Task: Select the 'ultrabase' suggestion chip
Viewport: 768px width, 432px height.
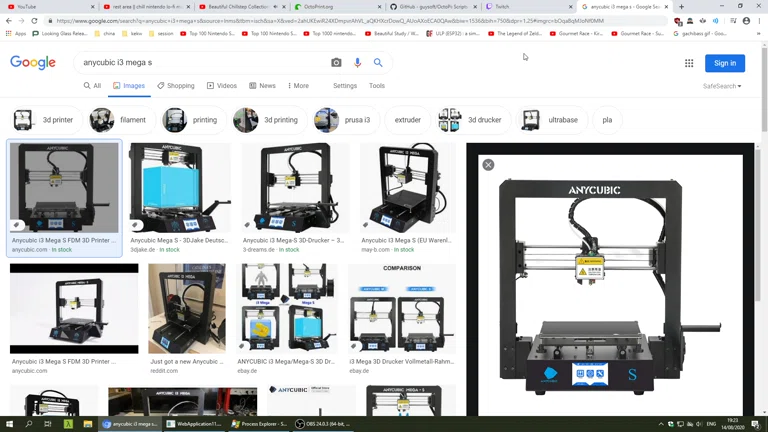Action: [x=550, y=120]
